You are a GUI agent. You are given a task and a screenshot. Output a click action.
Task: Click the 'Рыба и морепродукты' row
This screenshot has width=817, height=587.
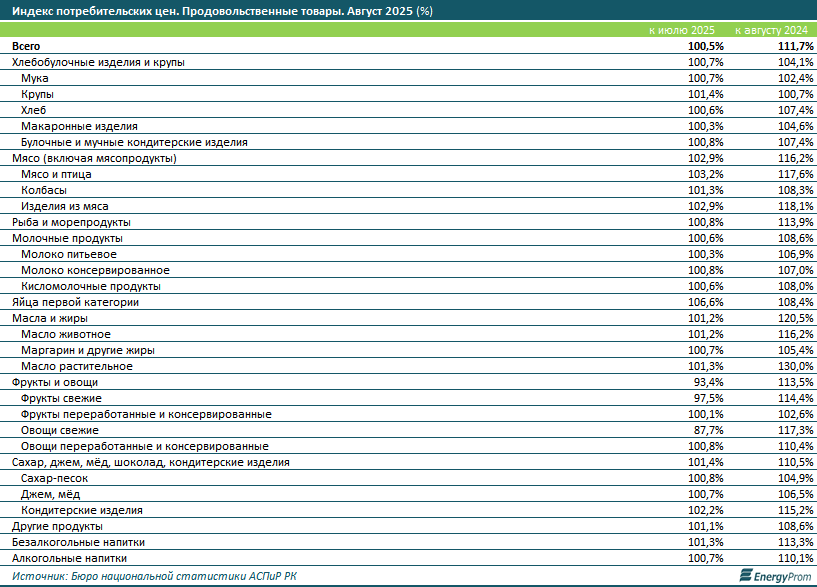[71, 222]
